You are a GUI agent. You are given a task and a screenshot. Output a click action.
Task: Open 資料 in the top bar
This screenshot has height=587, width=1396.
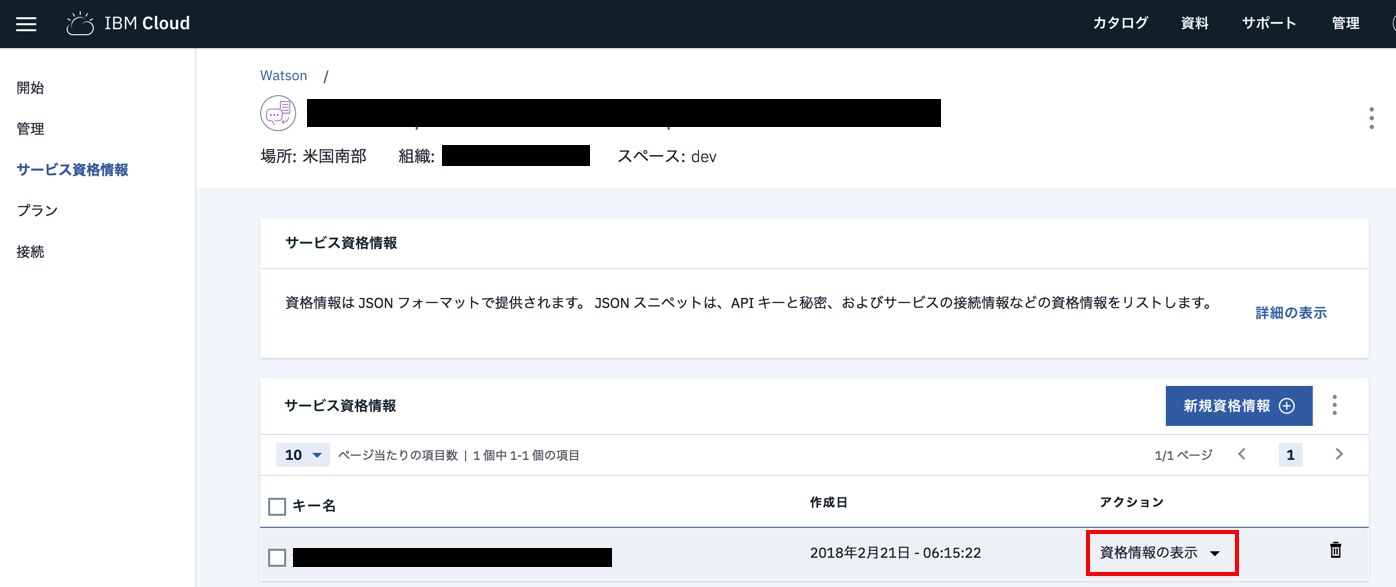(x=1195, y=23)
